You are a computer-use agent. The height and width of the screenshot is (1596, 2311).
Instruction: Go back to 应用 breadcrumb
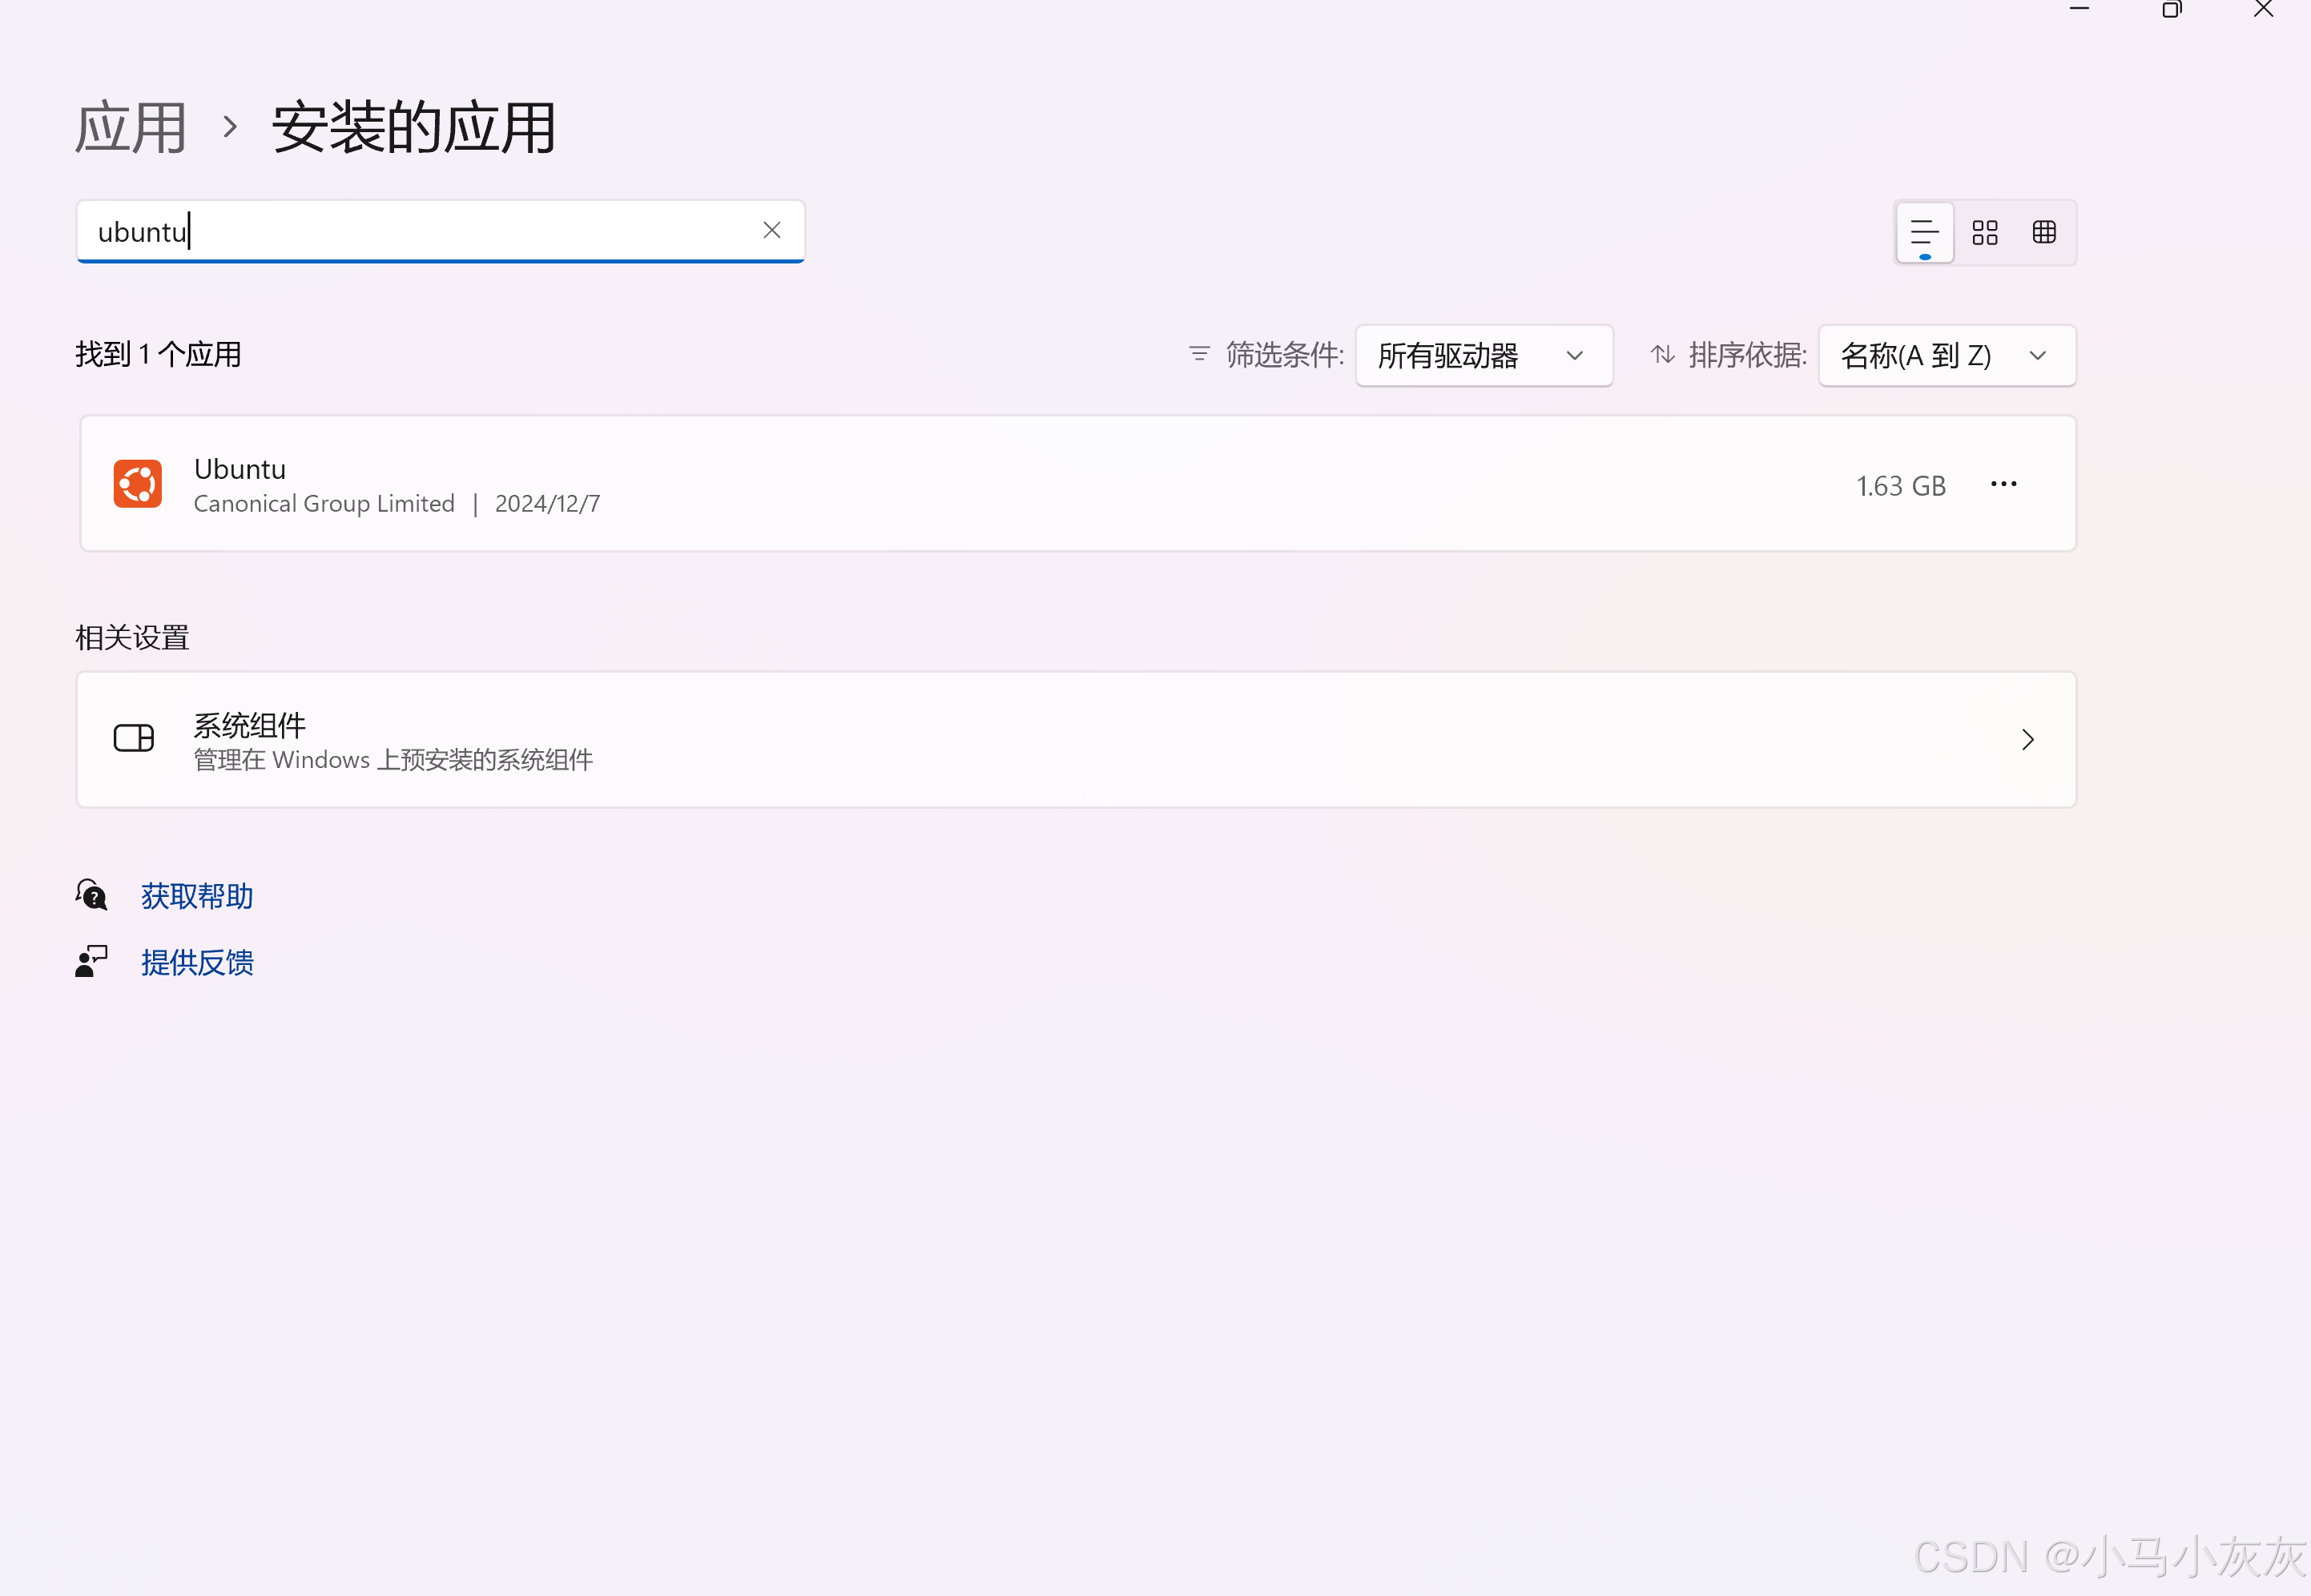point(131,128)
